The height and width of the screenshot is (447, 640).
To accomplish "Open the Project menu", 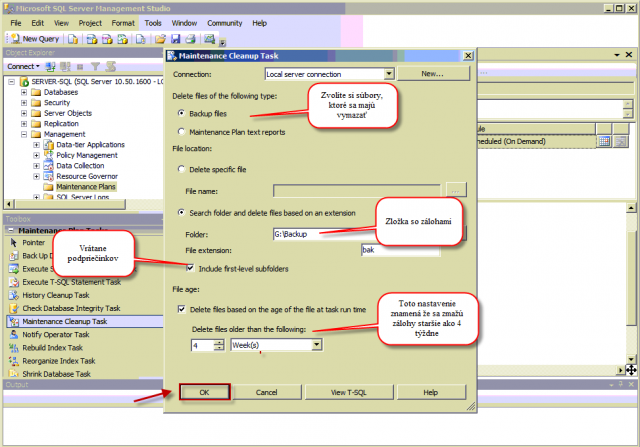I will coord(90,23).
